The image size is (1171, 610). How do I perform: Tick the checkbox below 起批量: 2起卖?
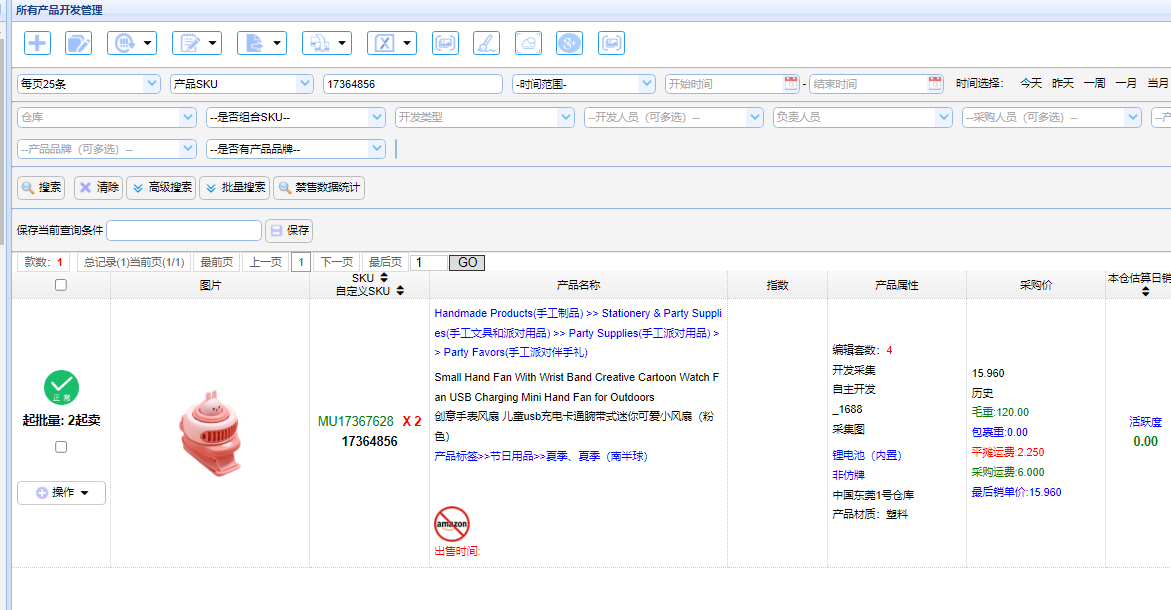tap(61, 446)
